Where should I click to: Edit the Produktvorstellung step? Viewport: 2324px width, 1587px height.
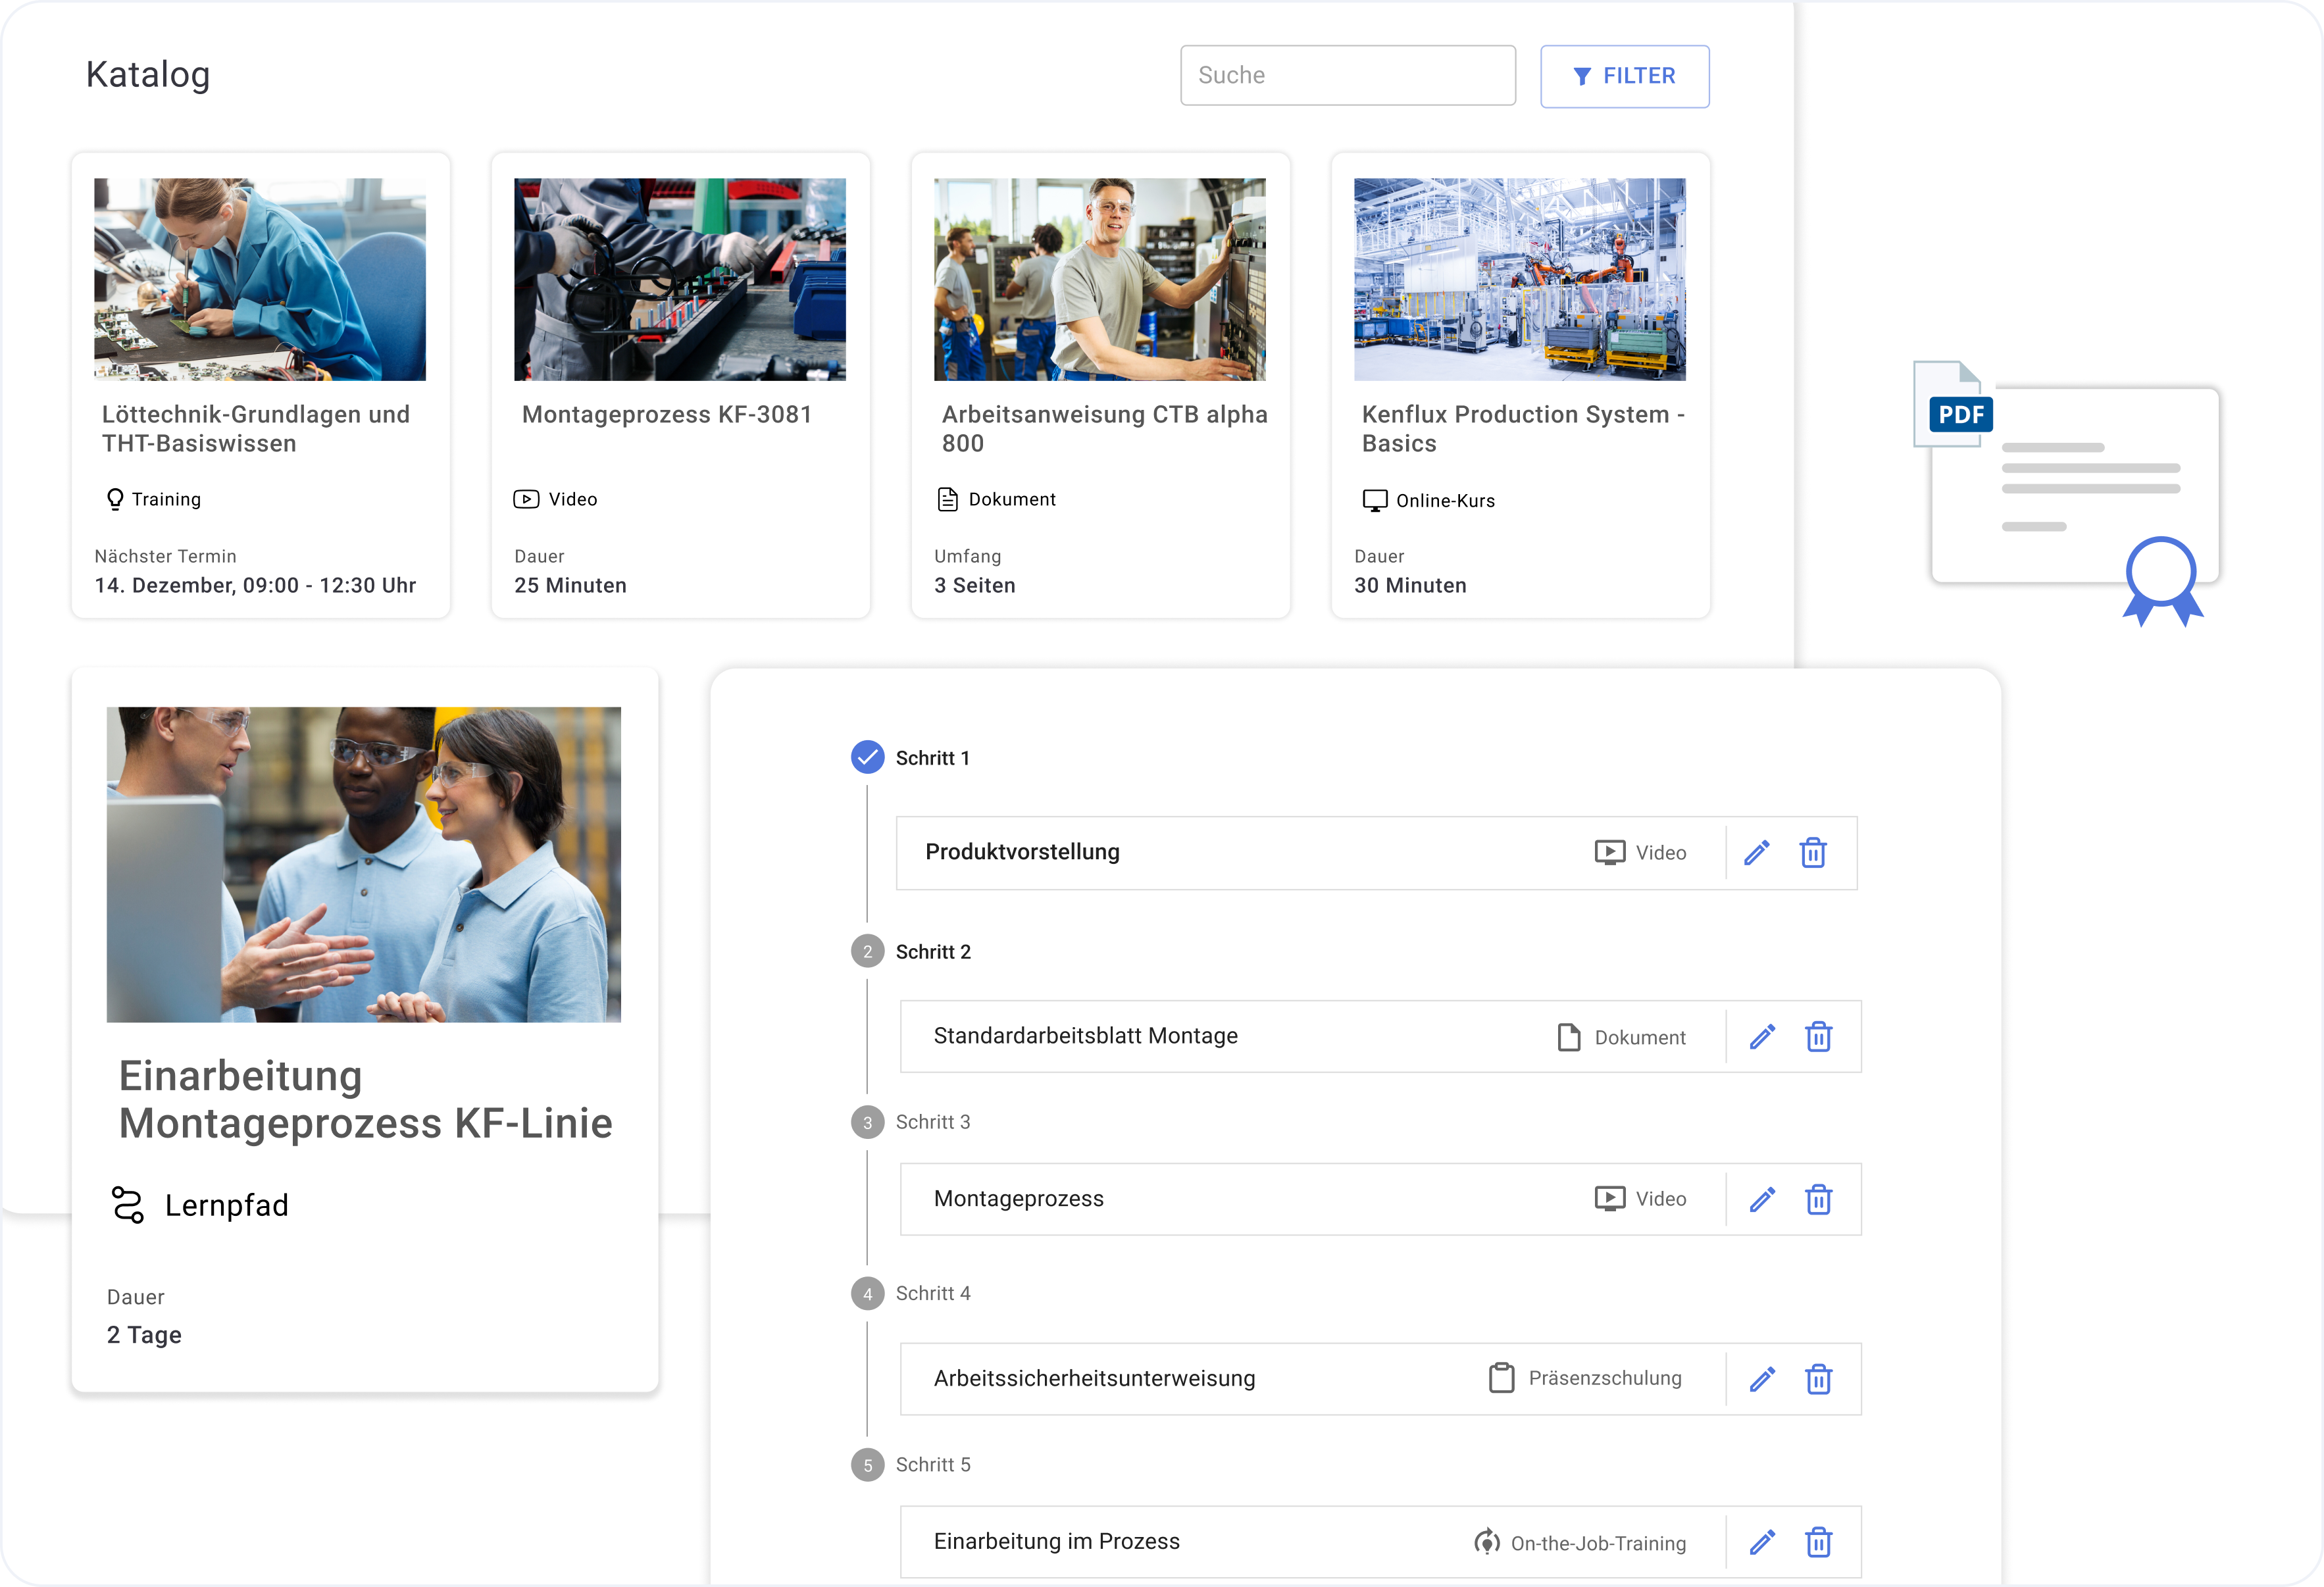click(1757, 853)
